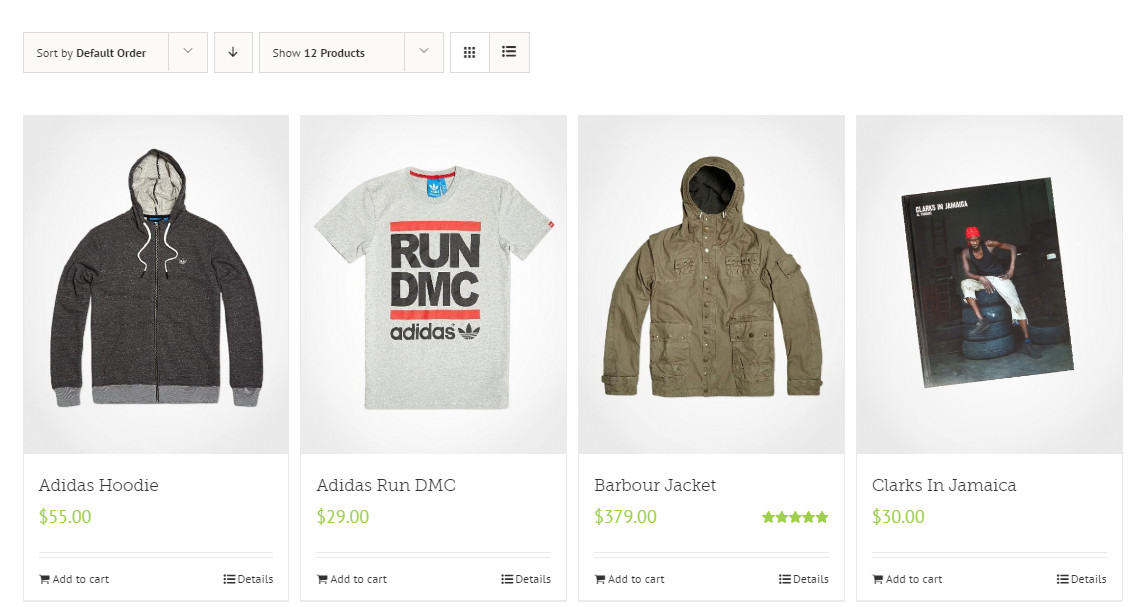Open the Clarks In Jamaica title link
Viewport: 1132px width, 607px height.
click(x=944, y=485)
